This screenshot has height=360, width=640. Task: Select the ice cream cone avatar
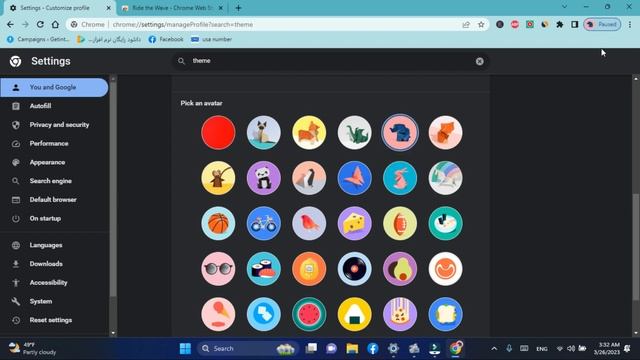point(218,314)
